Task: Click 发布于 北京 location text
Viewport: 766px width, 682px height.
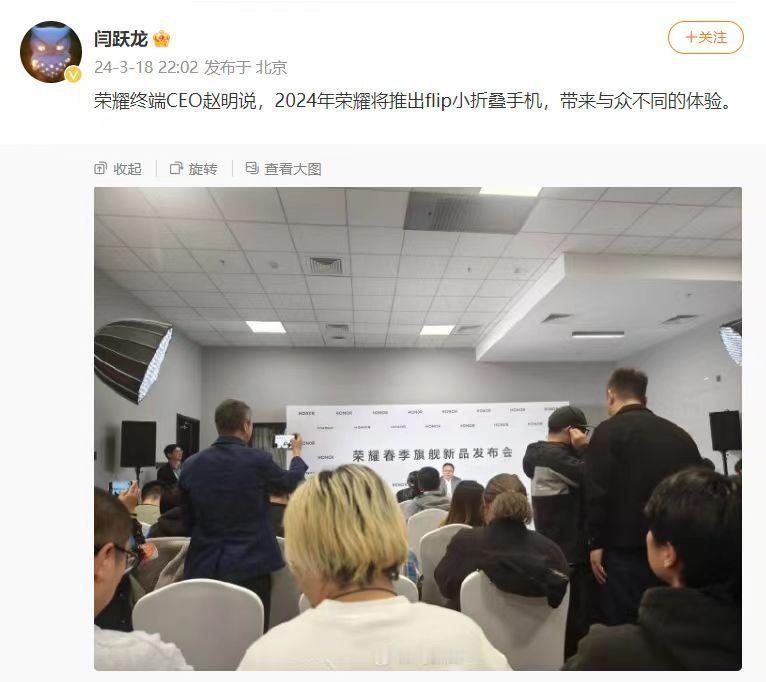Action: coord(245,67)
